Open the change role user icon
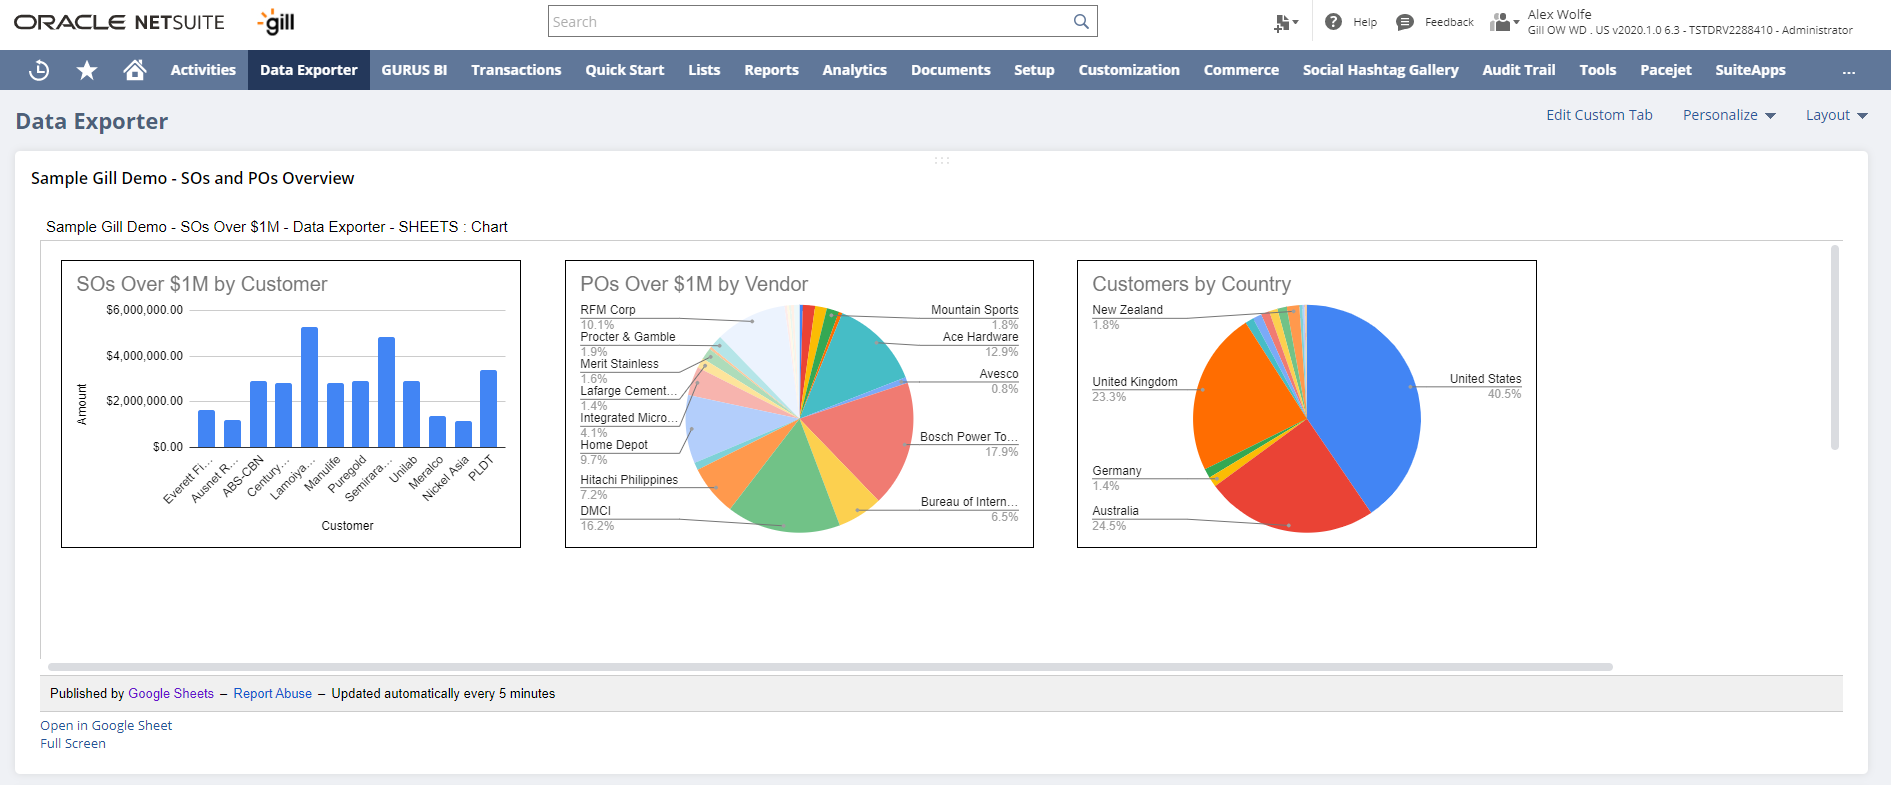Screen dimensions: 1891x785 click(1504, 22)
